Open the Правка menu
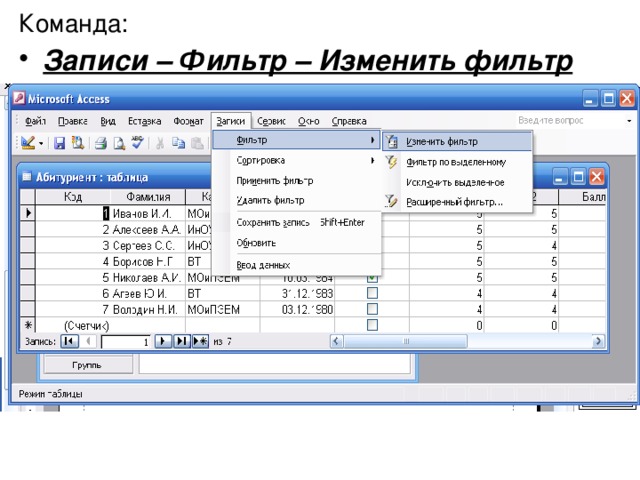Viewport: 640px width, 480px height. point(73,121)
